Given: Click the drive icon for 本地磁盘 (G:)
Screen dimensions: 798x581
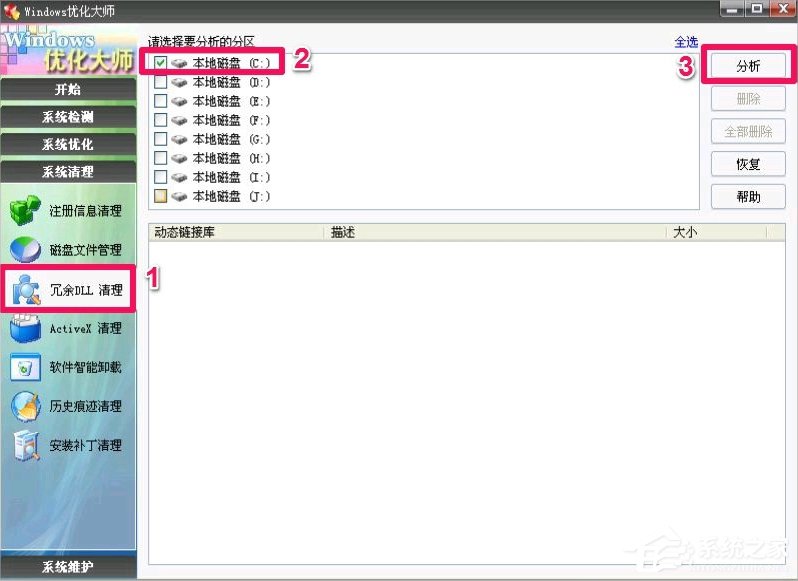Looking at the screenshot, I should 179,139.
